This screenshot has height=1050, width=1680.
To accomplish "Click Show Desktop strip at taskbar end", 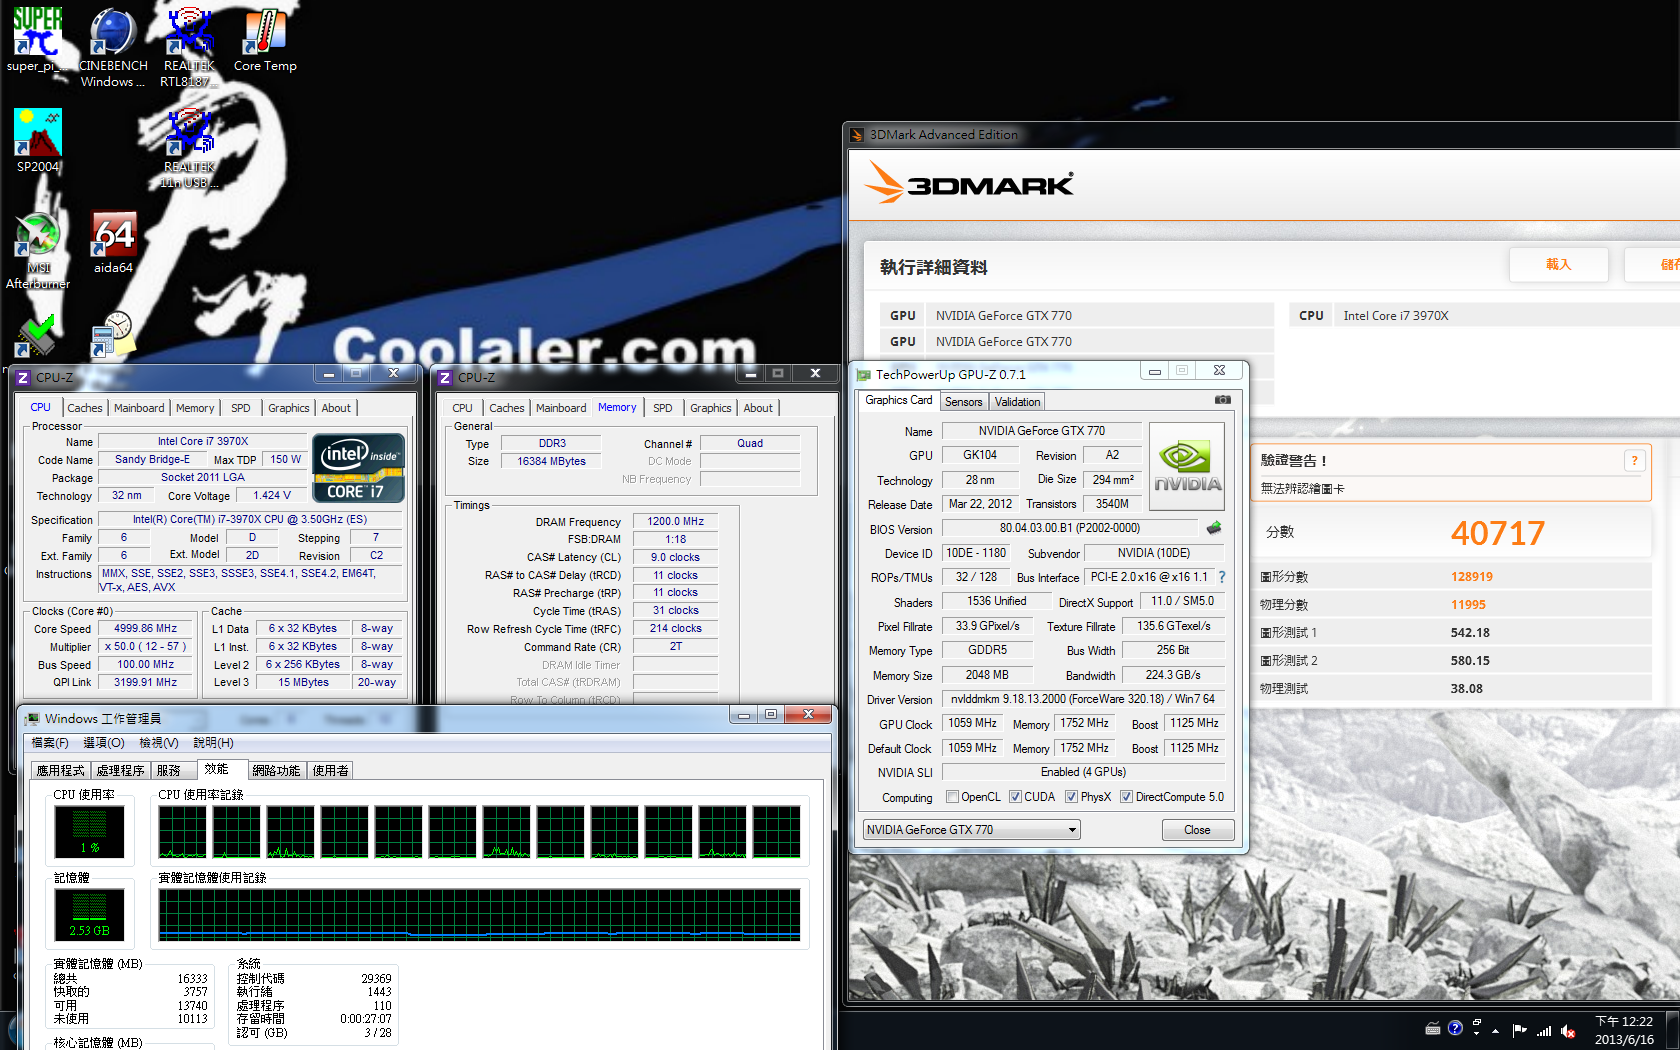I will [x=1673, y=1030].
